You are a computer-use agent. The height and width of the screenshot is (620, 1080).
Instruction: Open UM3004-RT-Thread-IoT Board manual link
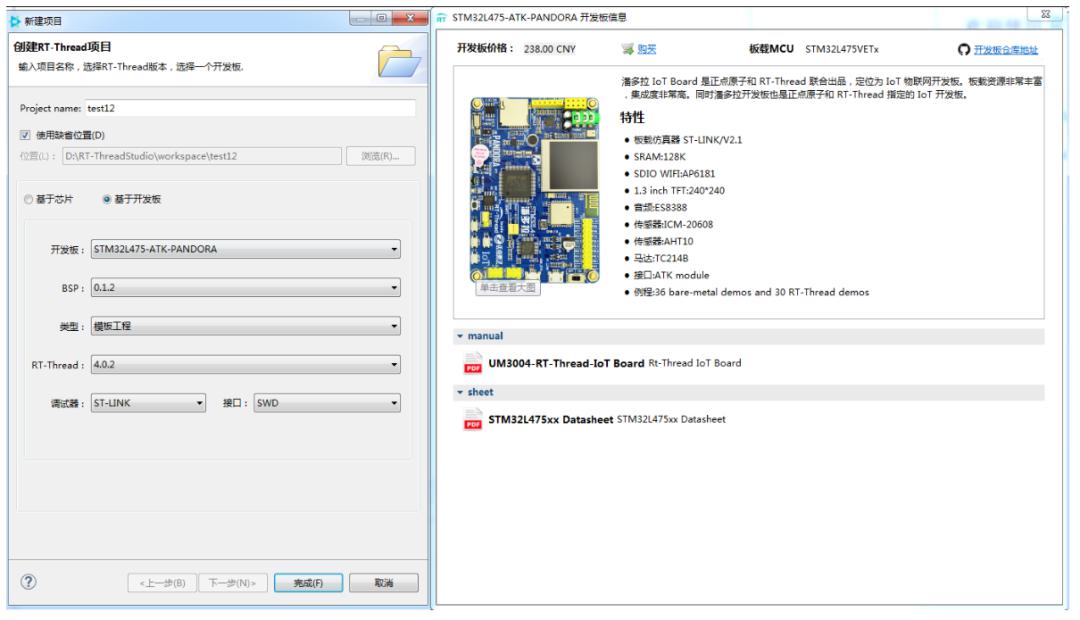click(566, 363)
